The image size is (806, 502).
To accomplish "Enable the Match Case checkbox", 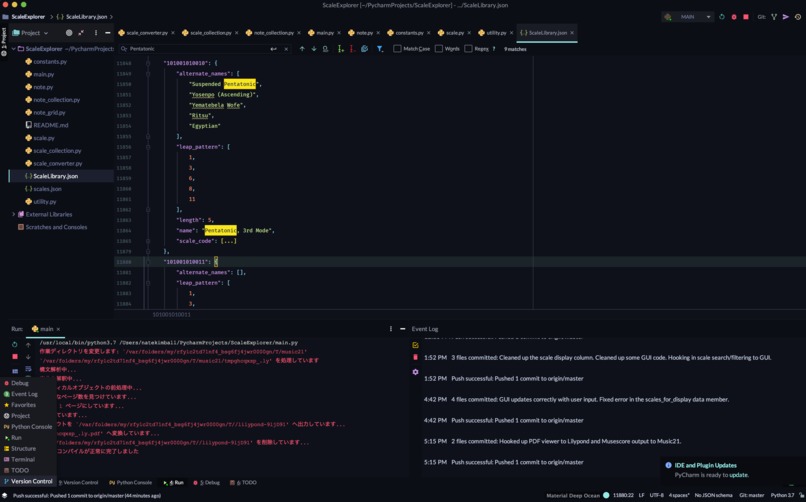I will click(397, 49).
